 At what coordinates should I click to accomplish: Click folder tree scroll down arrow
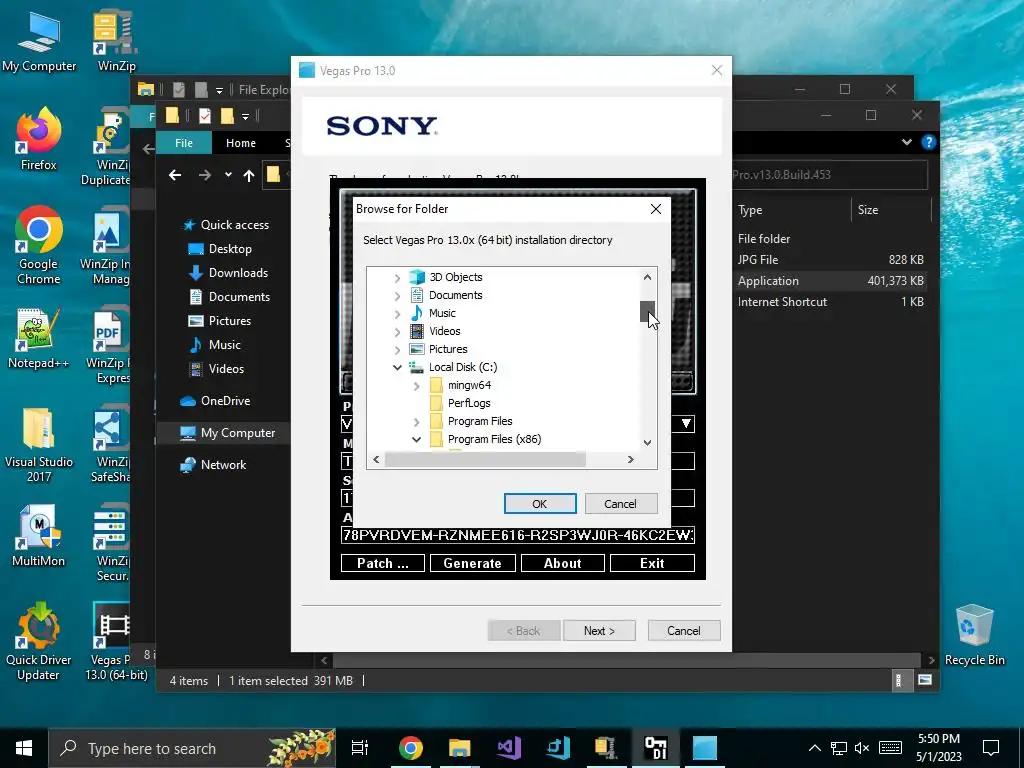[x=647, y=443]
